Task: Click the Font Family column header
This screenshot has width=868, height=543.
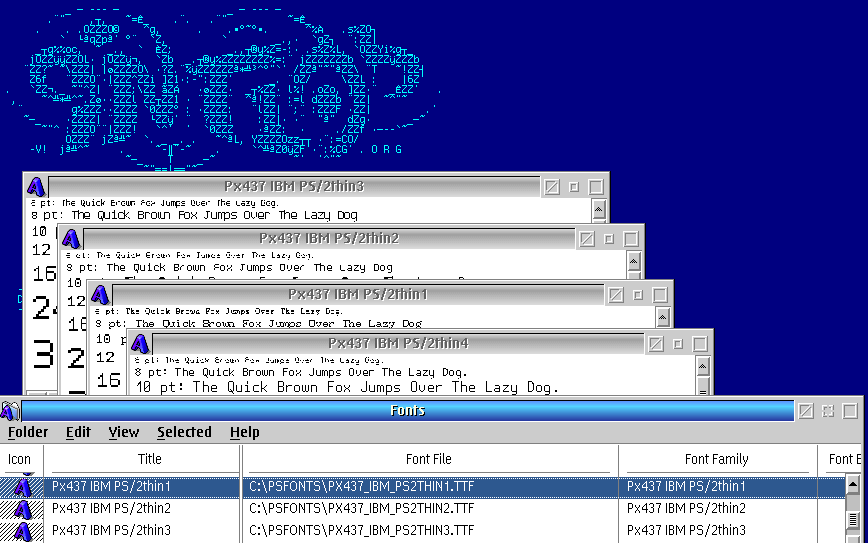Action: [716, 459]
